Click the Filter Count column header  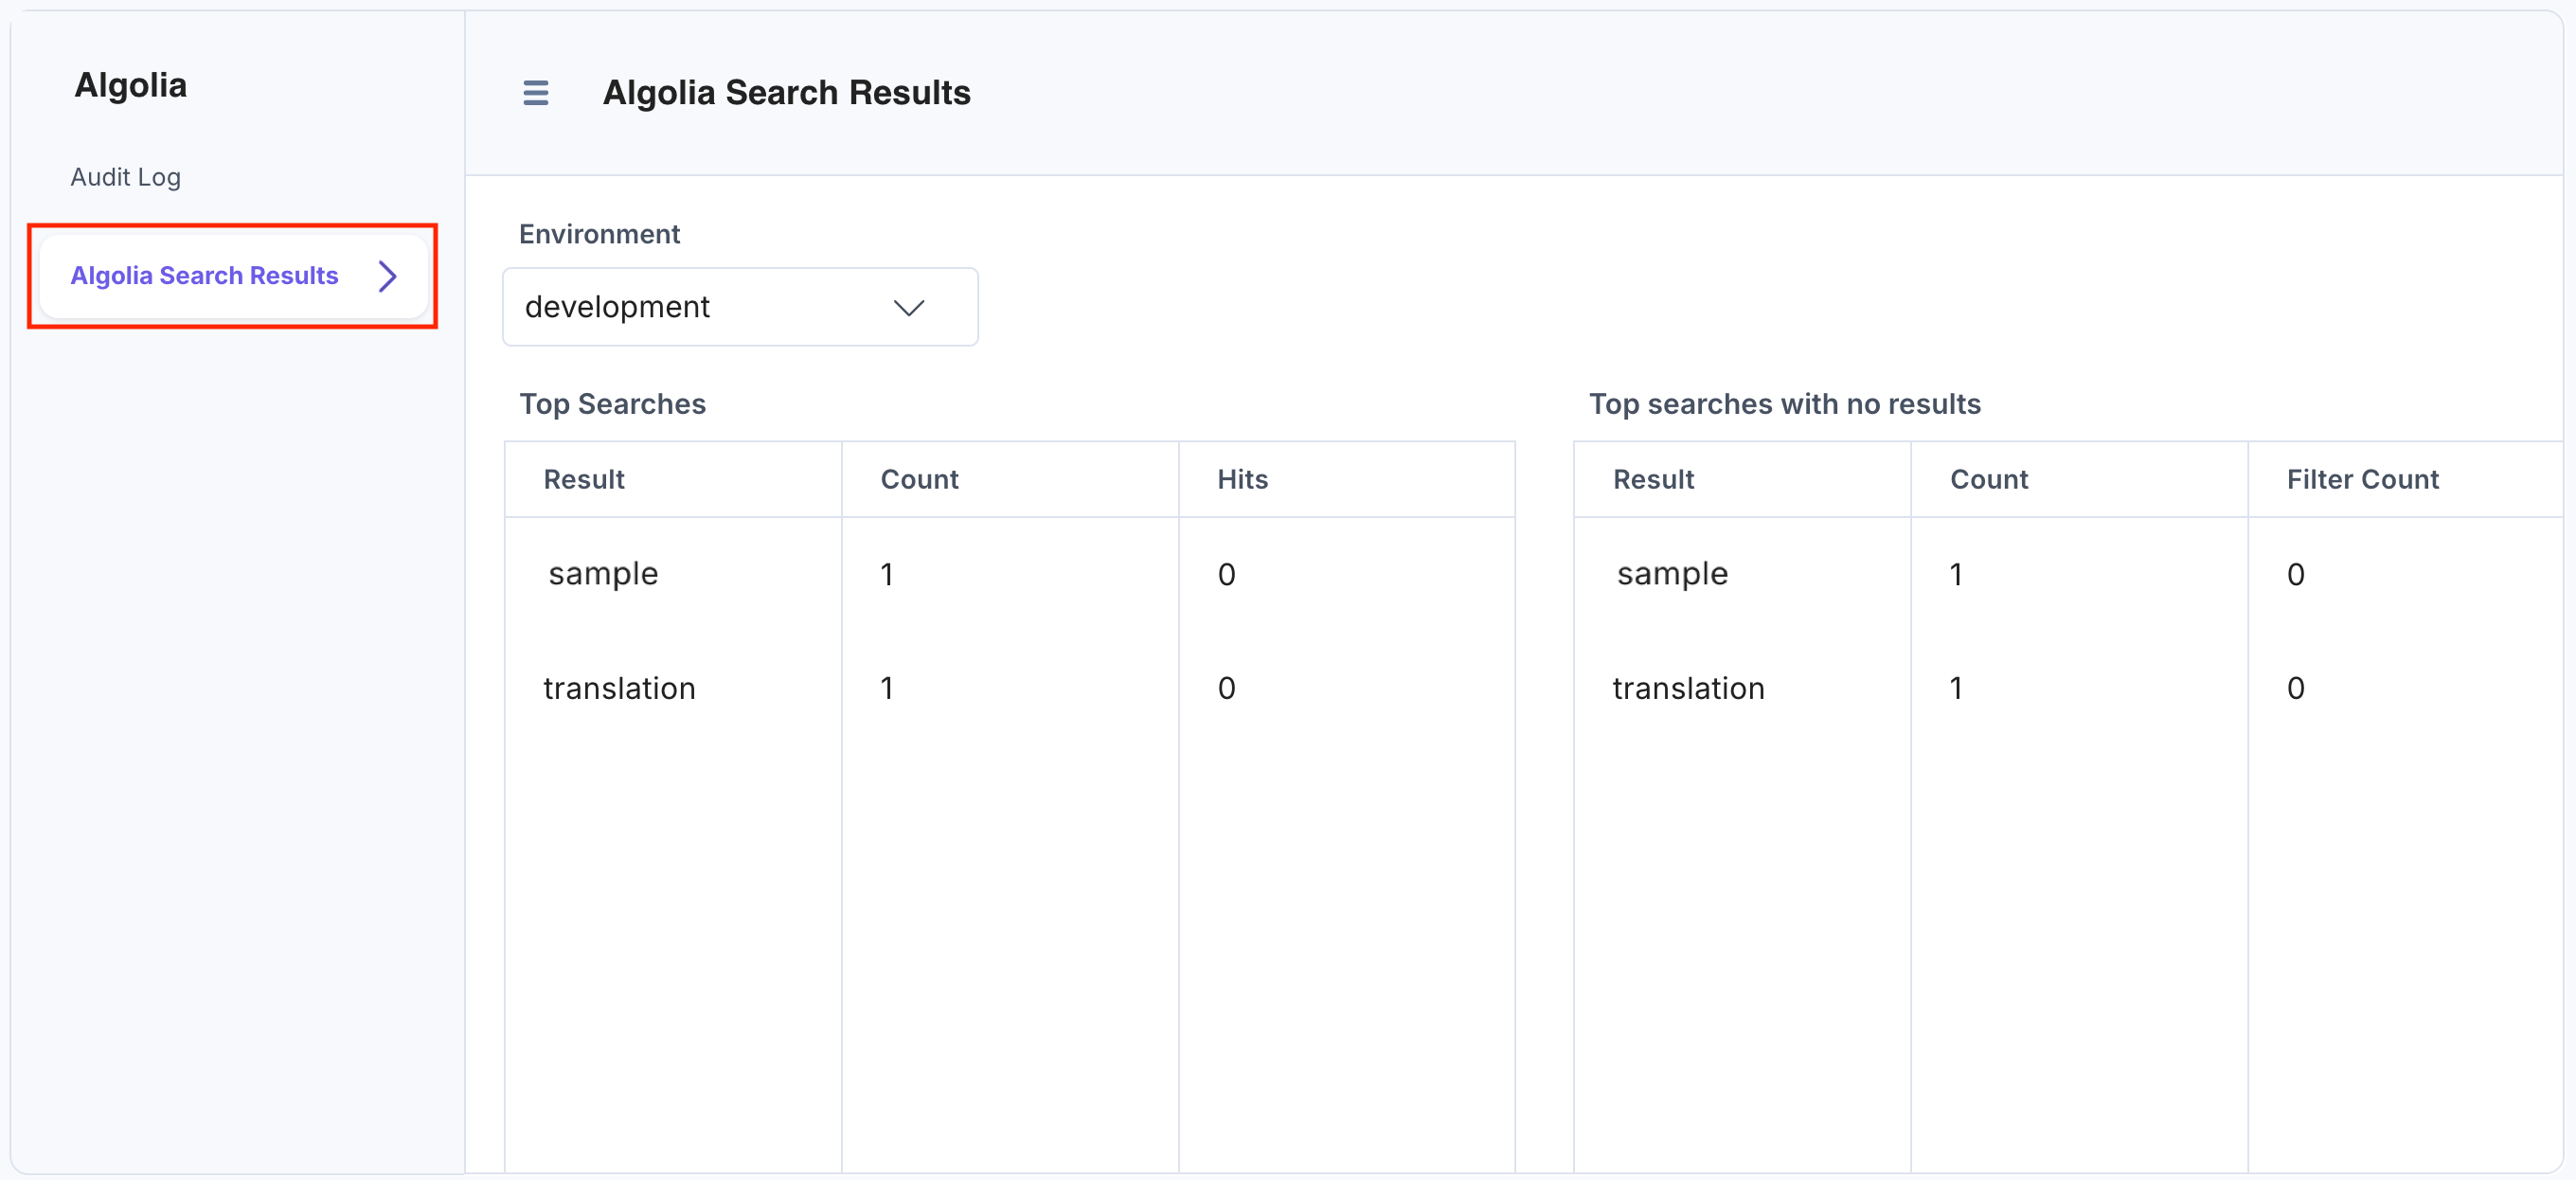click(2362, 480)
